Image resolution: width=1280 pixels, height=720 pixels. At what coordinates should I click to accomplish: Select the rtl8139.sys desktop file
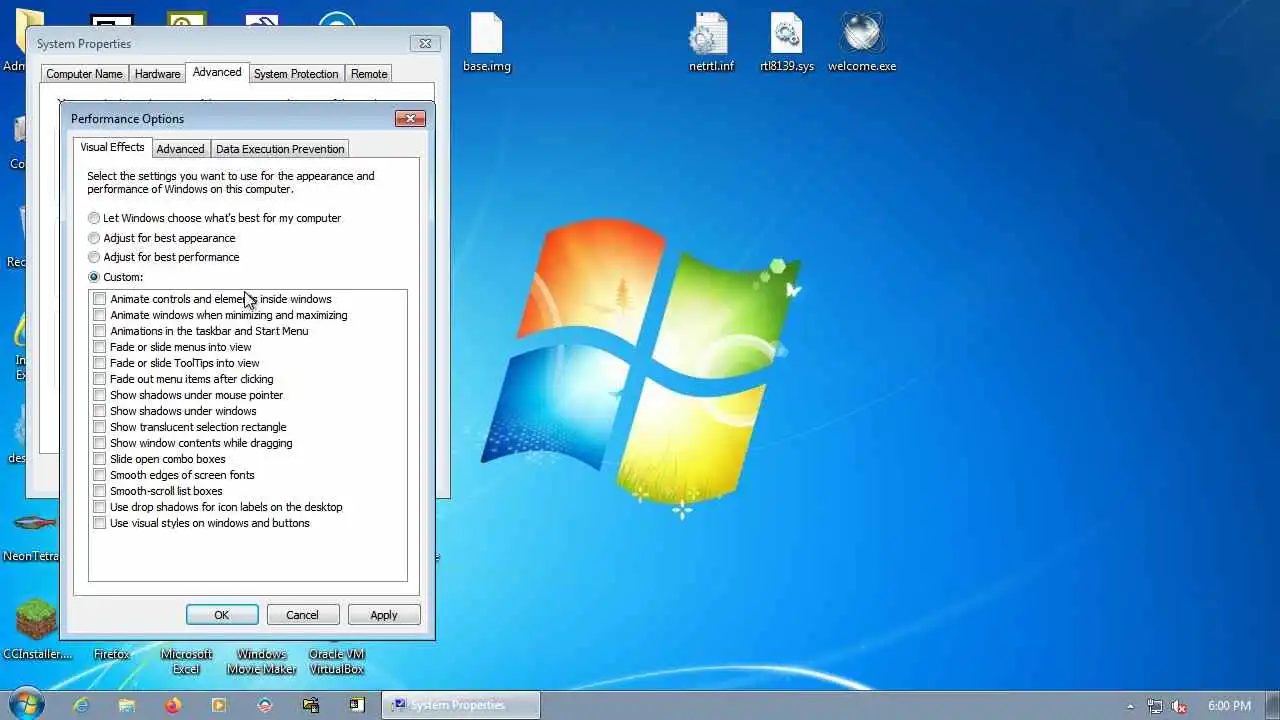point(787,43)
